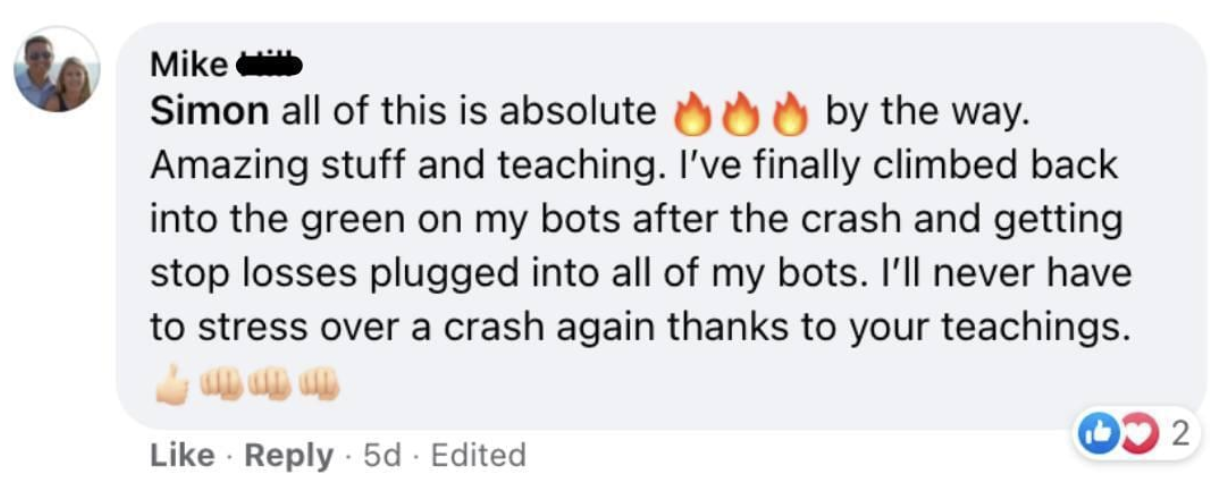Reply to Mike's comment
The width and height of the screenshot is (1222, 492).
288,455
